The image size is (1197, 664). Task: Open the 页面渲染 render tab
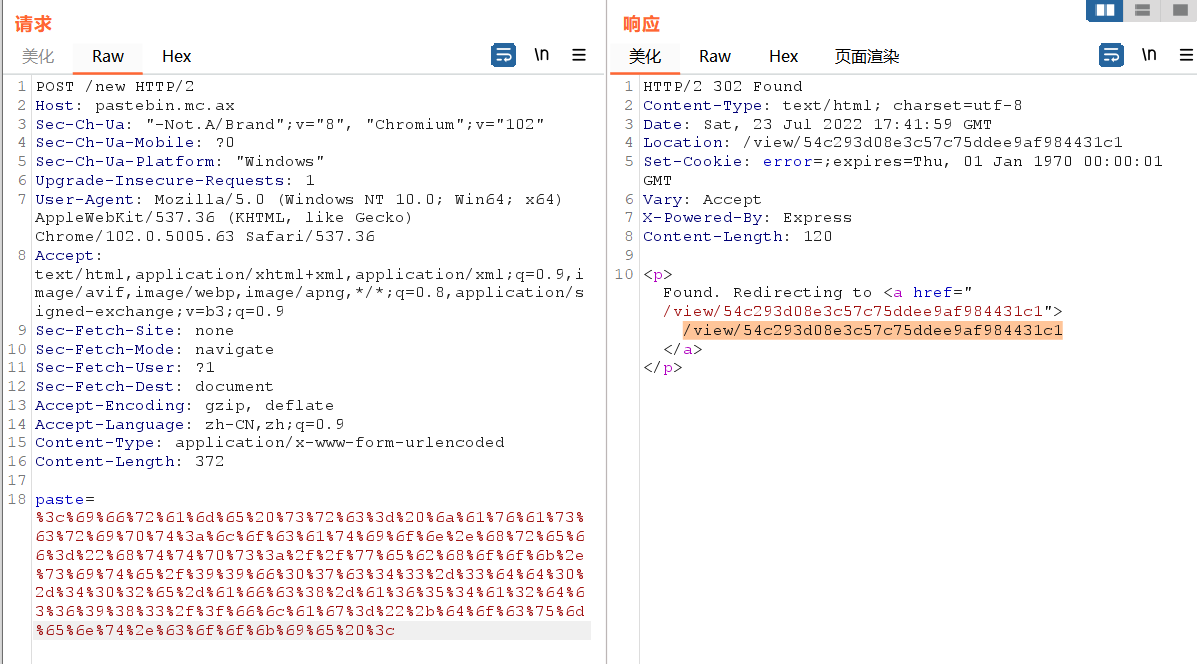point(867,56)
